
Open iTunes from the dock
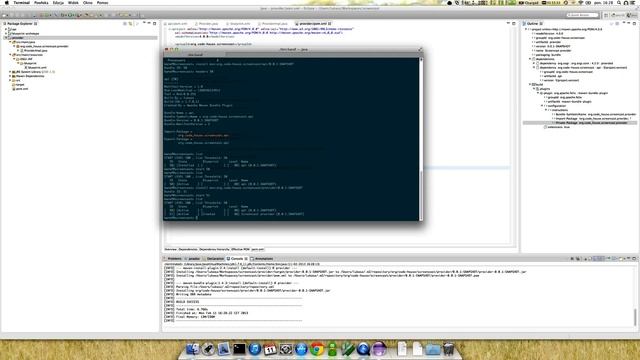pos(255,349)
